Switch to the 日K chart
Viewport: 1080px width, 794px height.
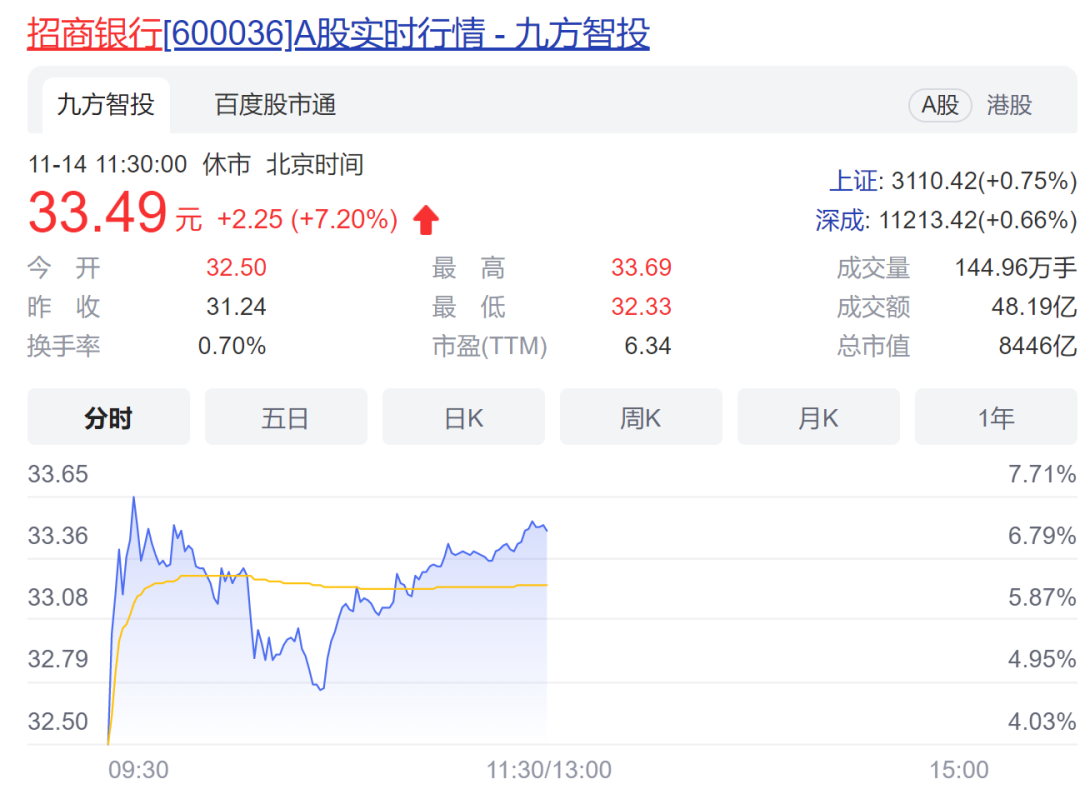coord(464,417)
